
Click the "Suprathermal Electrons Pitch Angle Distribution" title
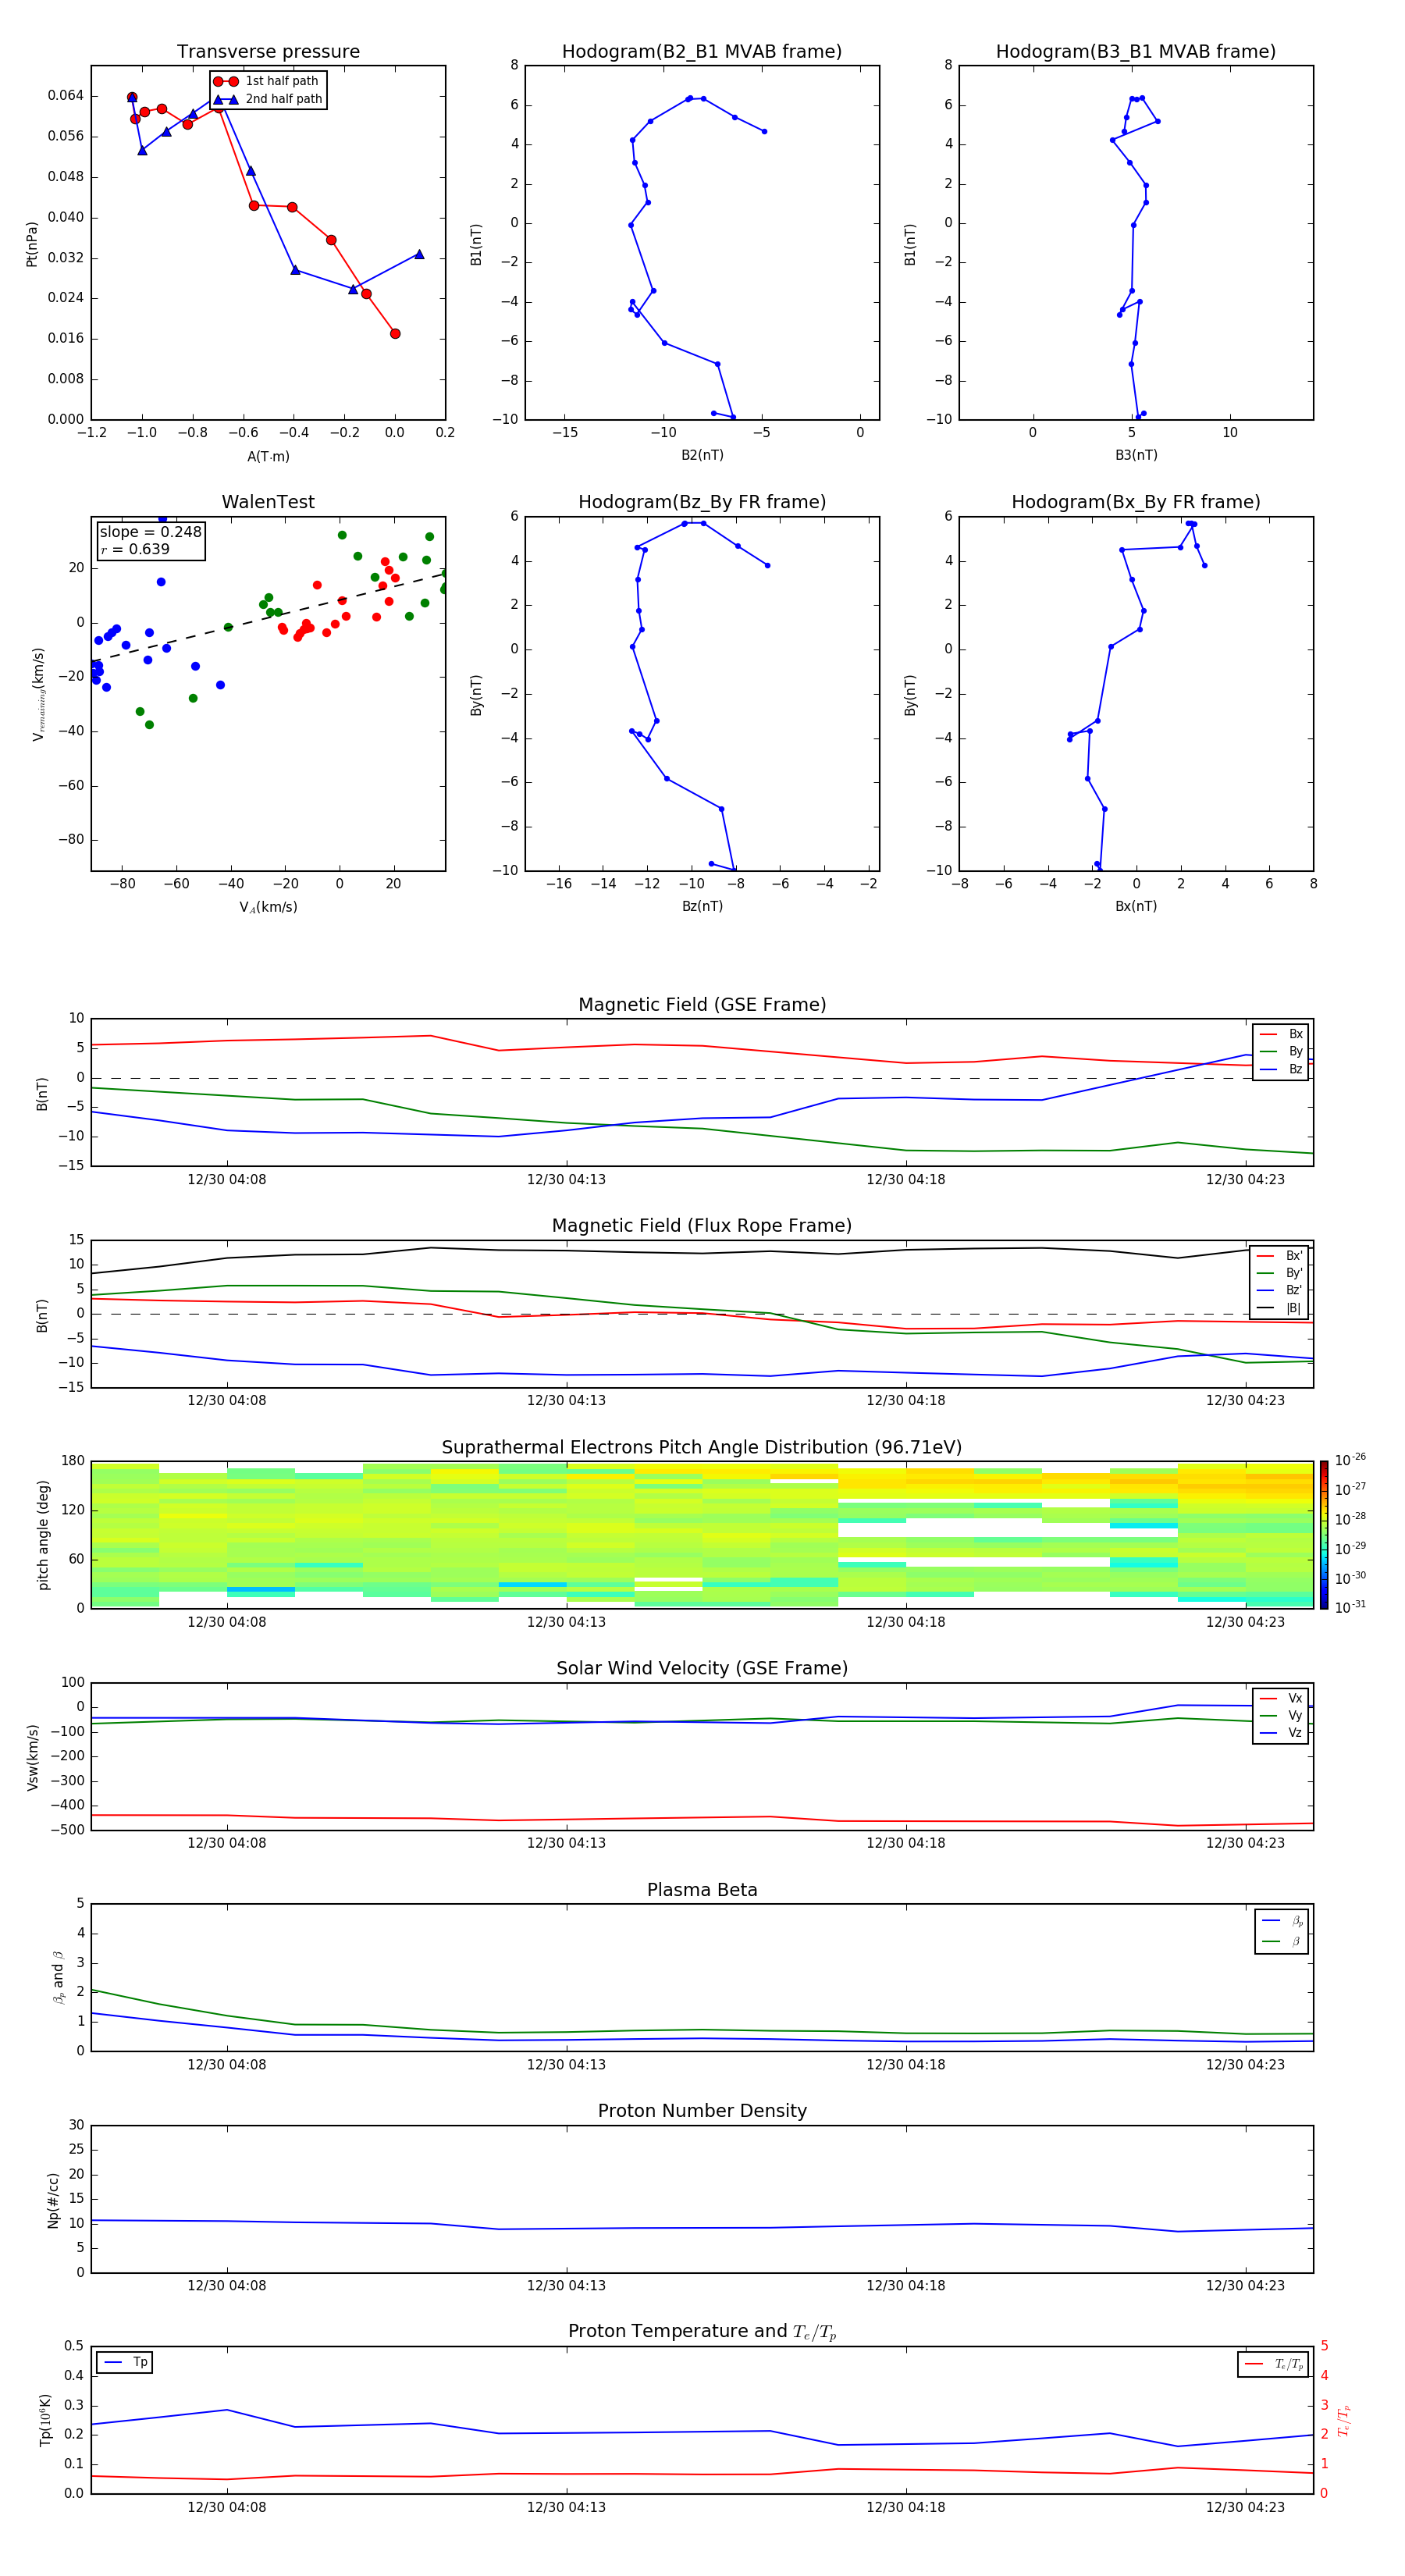(x=702, y=1448)
